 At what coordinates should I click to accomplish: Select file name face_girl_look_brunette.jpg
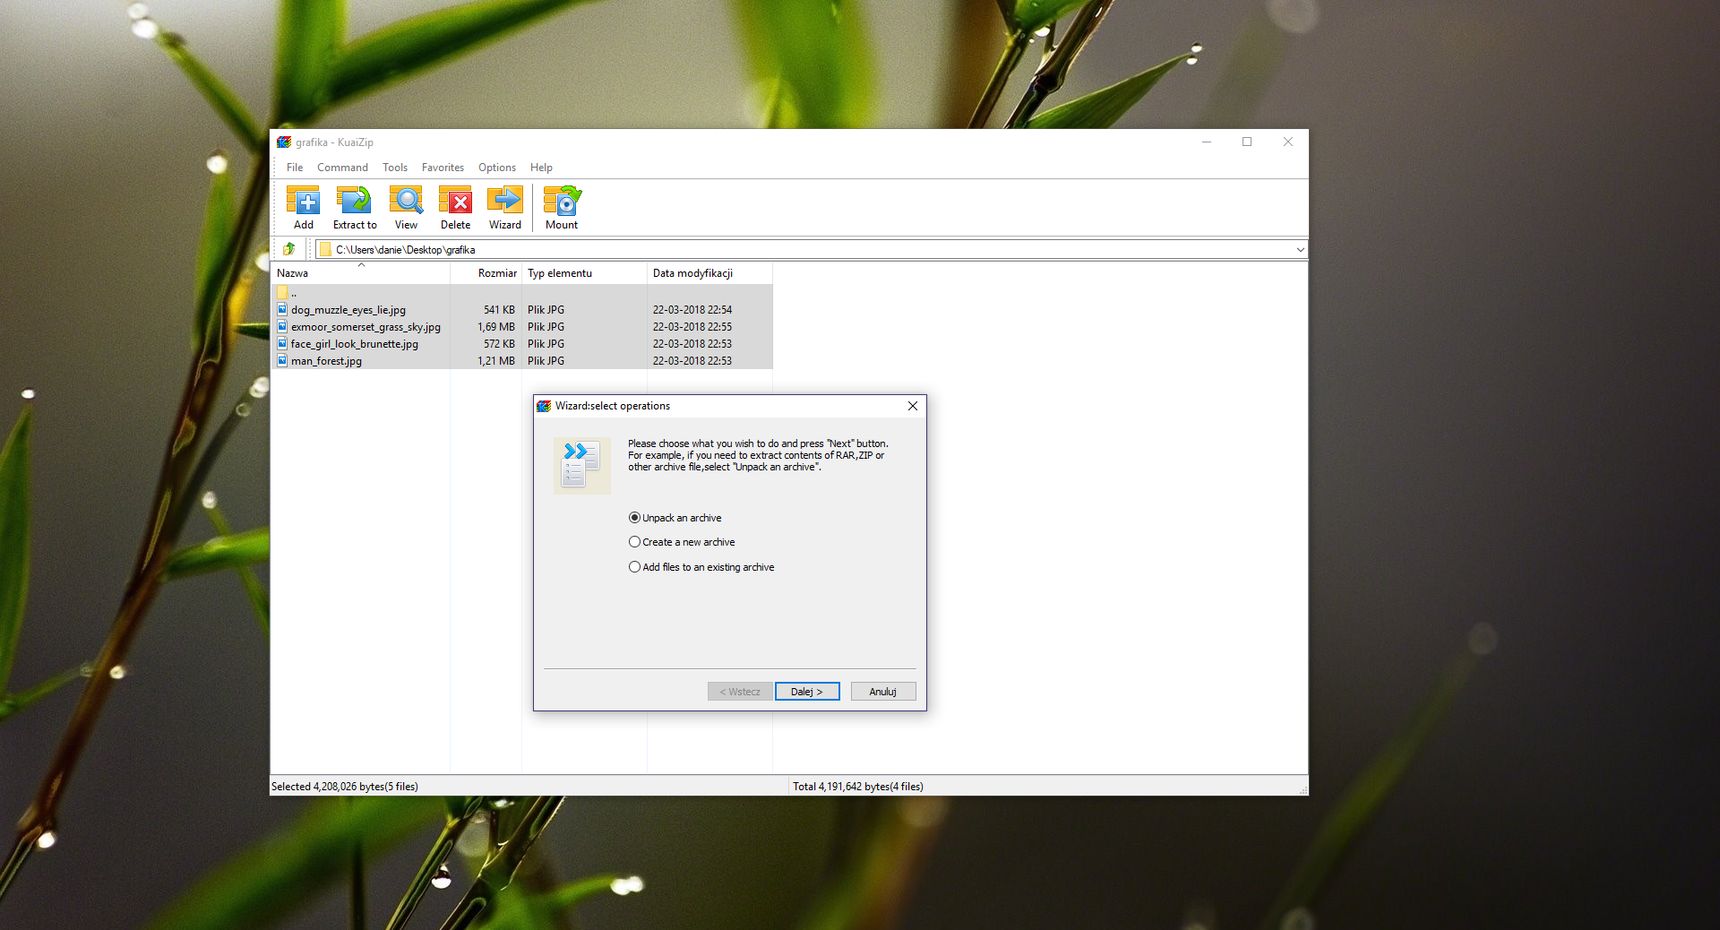[x=354, y=344]
